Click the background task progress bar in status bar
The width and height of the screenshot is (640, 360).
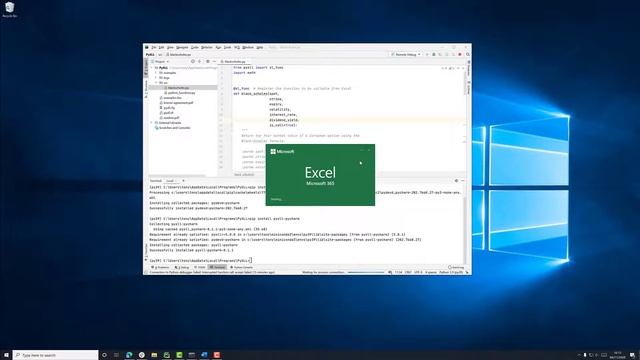(x=365, y=272)
